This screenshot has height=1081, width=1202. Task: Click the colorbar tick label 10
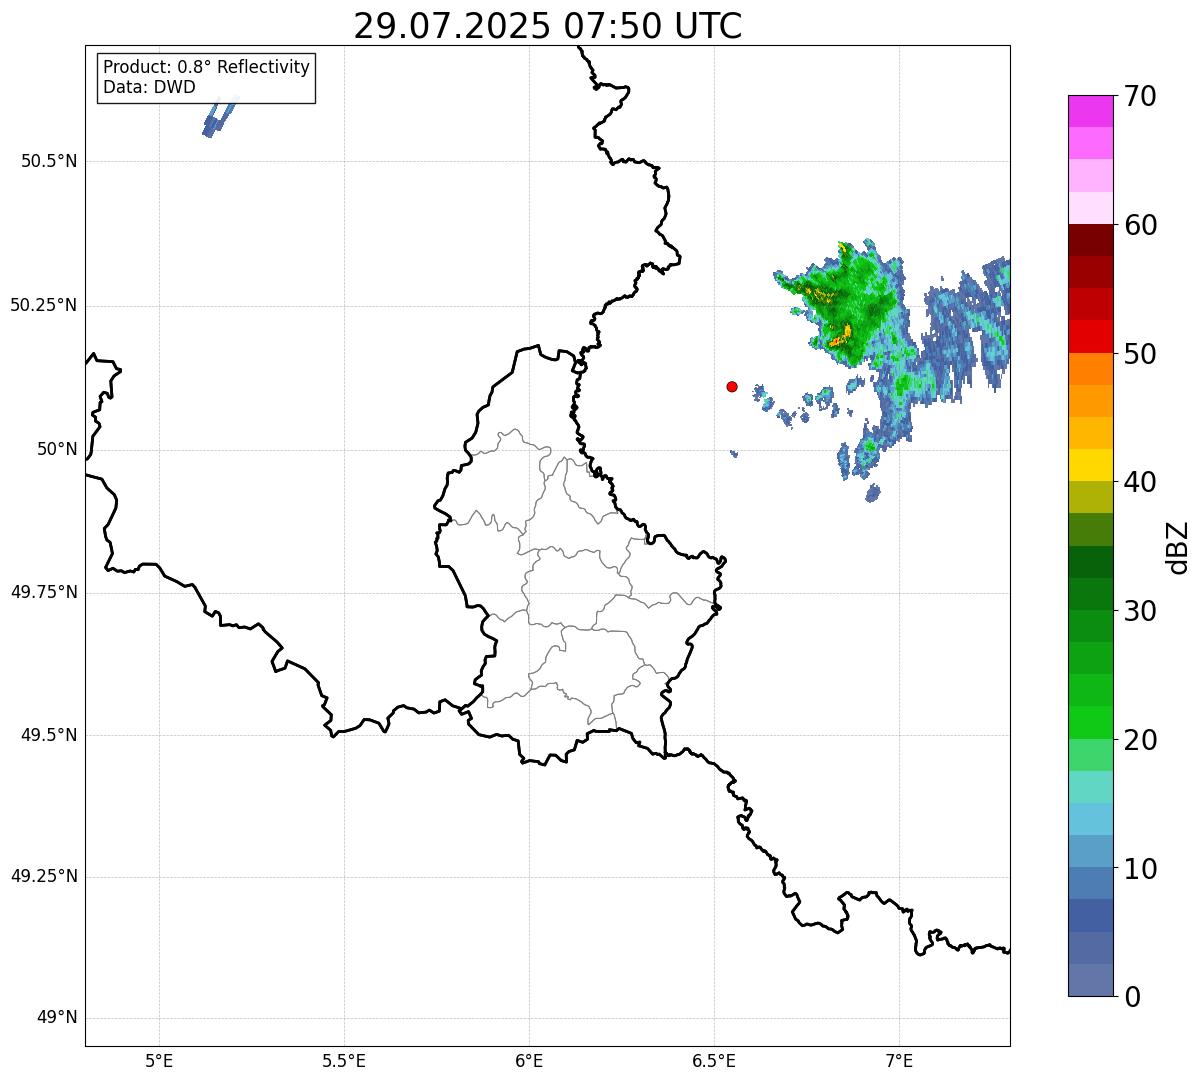click(1140, 869)
